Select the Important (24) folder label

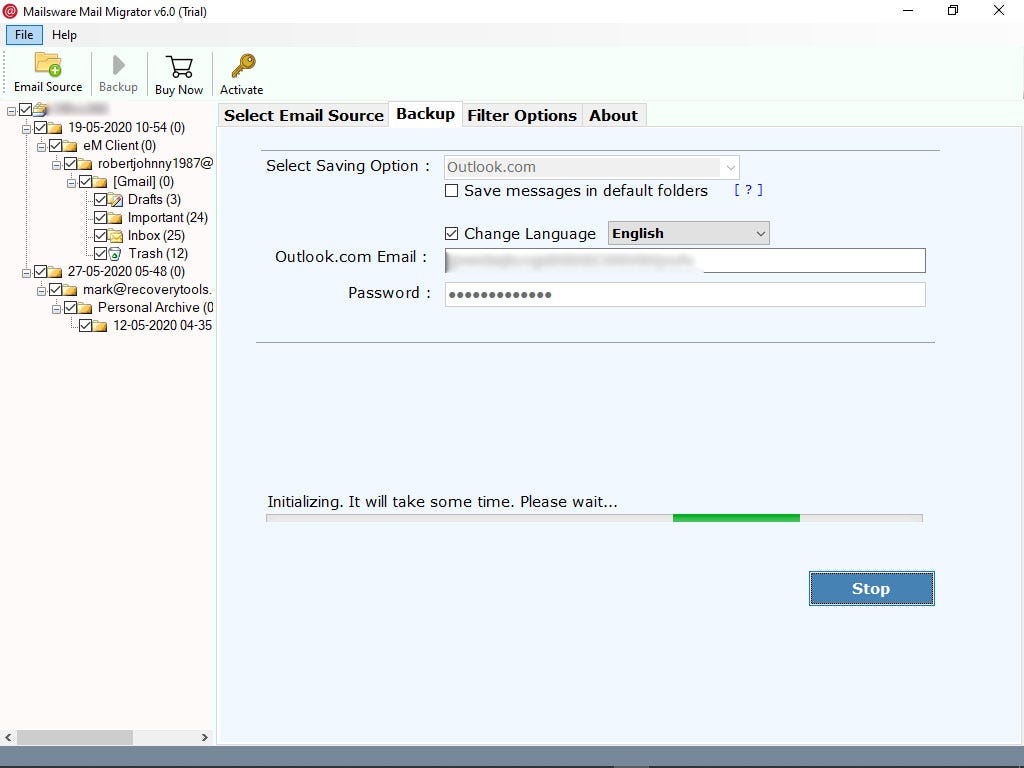click(x=167, y=217)
